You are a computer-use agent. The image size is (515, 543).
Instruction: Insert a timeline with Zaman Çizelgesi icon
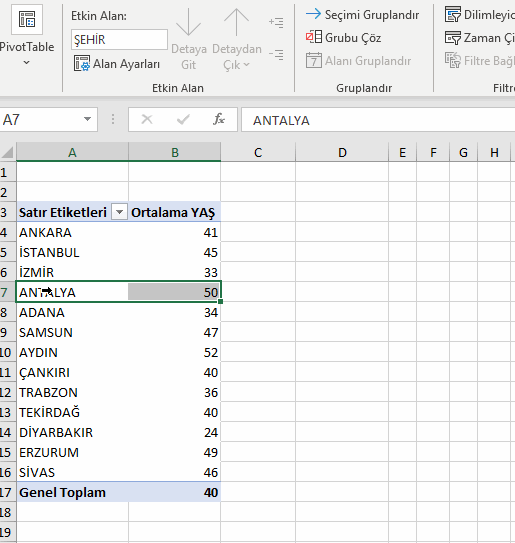(453, 37)
